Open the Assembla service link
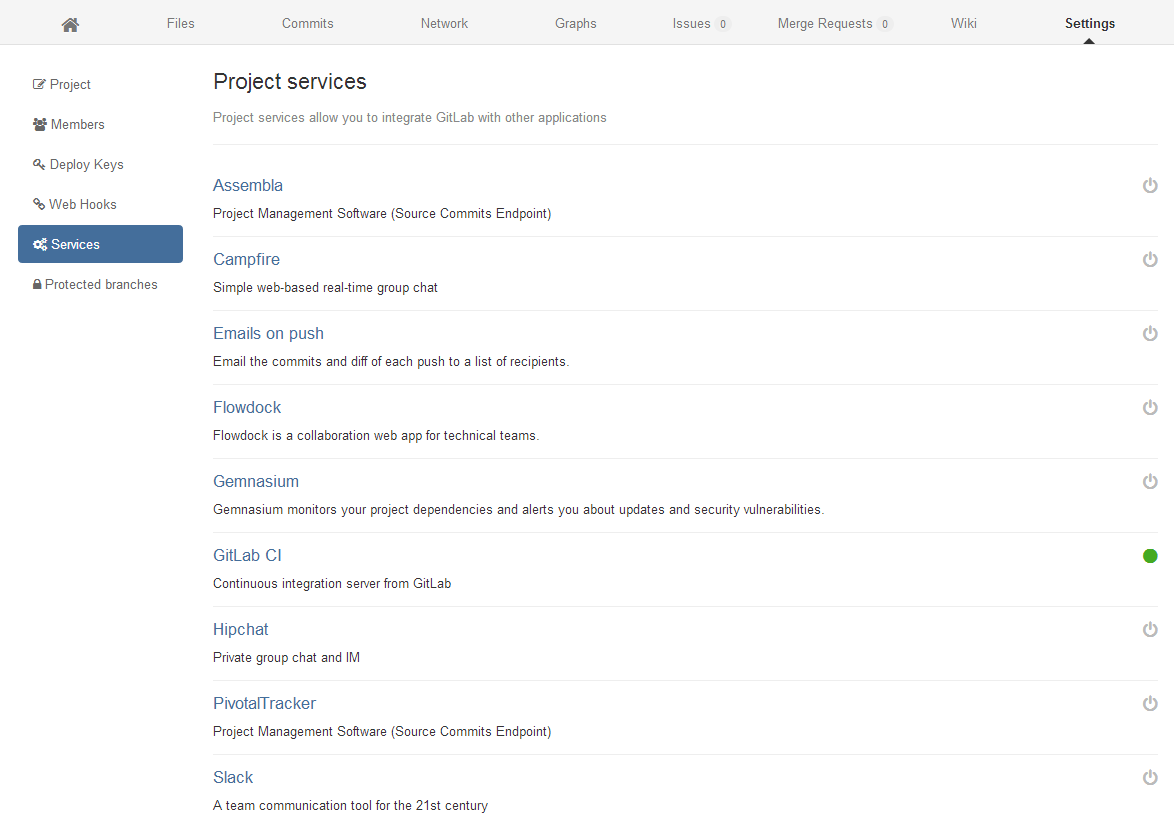The height and width of the screenshot is (820, 1174). [x=248, y=185]
